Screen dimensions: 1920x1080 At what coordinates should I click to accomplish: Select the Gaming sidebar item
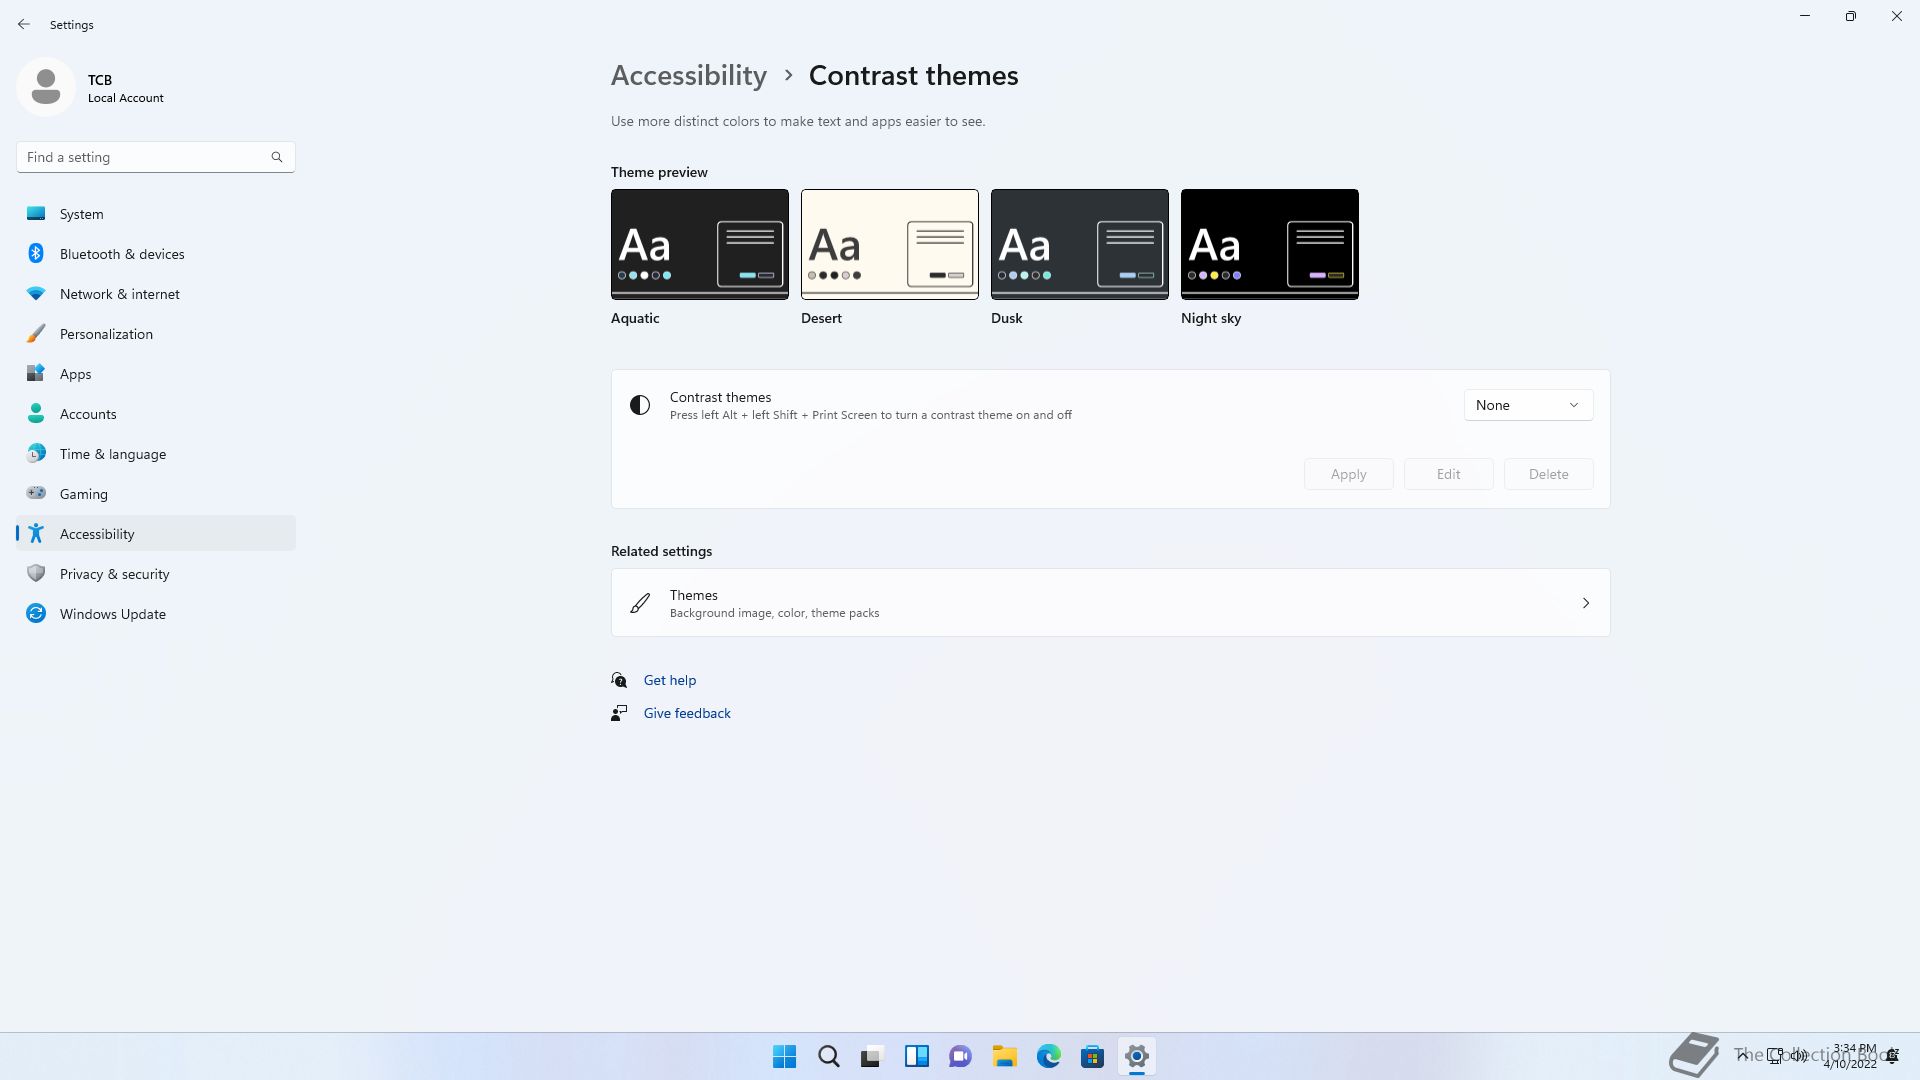pos(83,494)
